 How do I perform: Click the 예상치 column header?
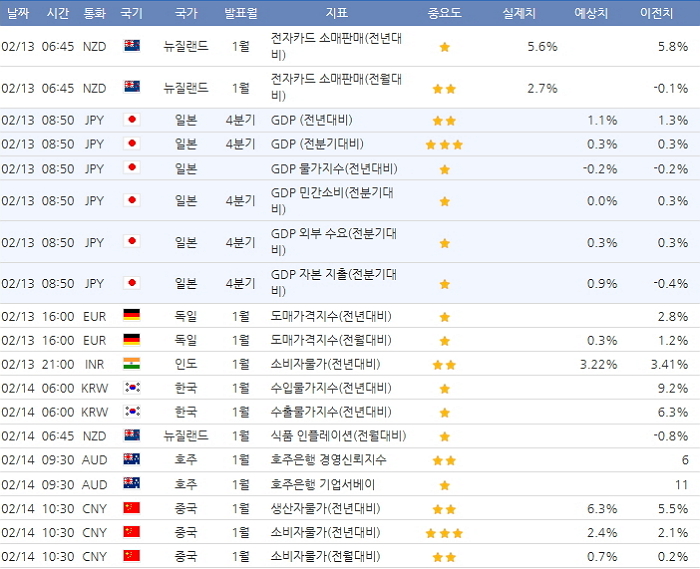pos(591,13)
